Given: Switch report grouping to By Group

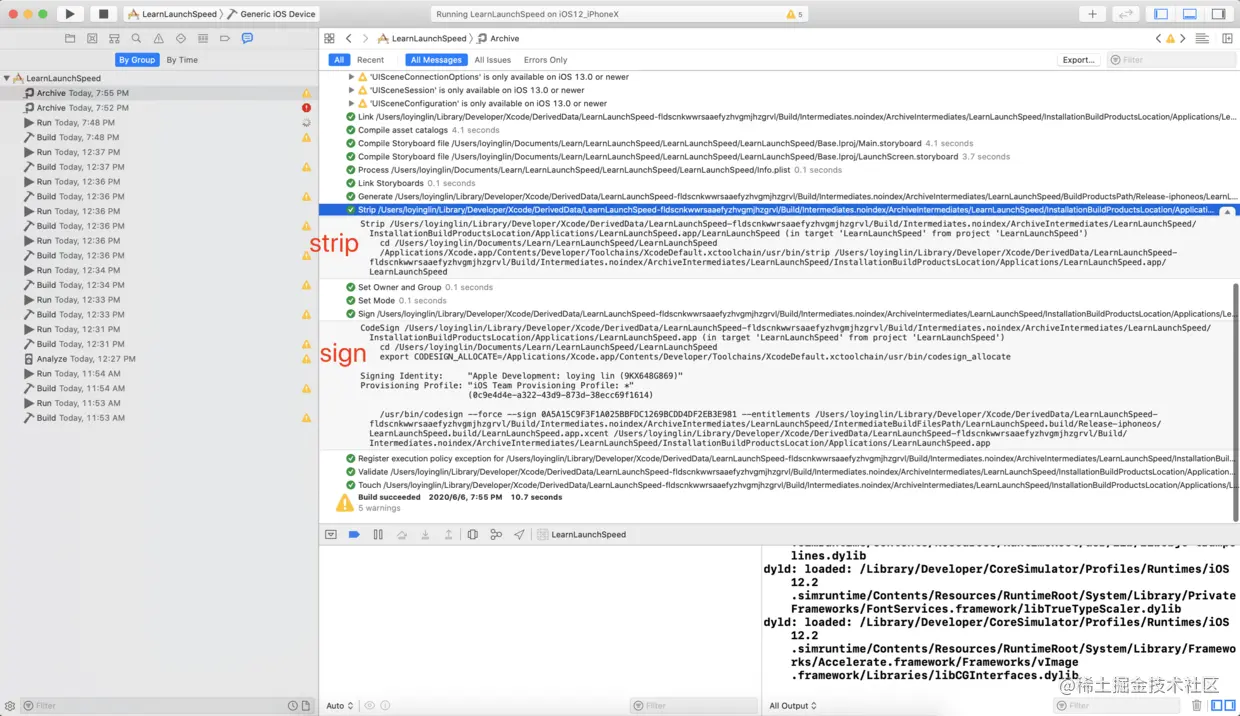Looking at the screenshot, I should coord(137,60).
